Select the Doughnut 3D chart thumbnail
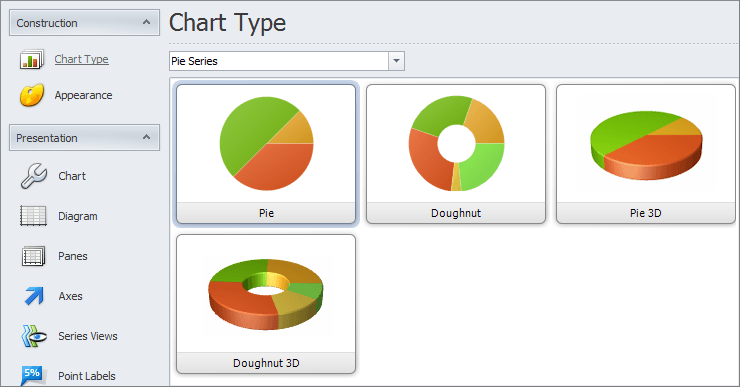The width and height of the screenshot is (740, 387). click(266, 304)
